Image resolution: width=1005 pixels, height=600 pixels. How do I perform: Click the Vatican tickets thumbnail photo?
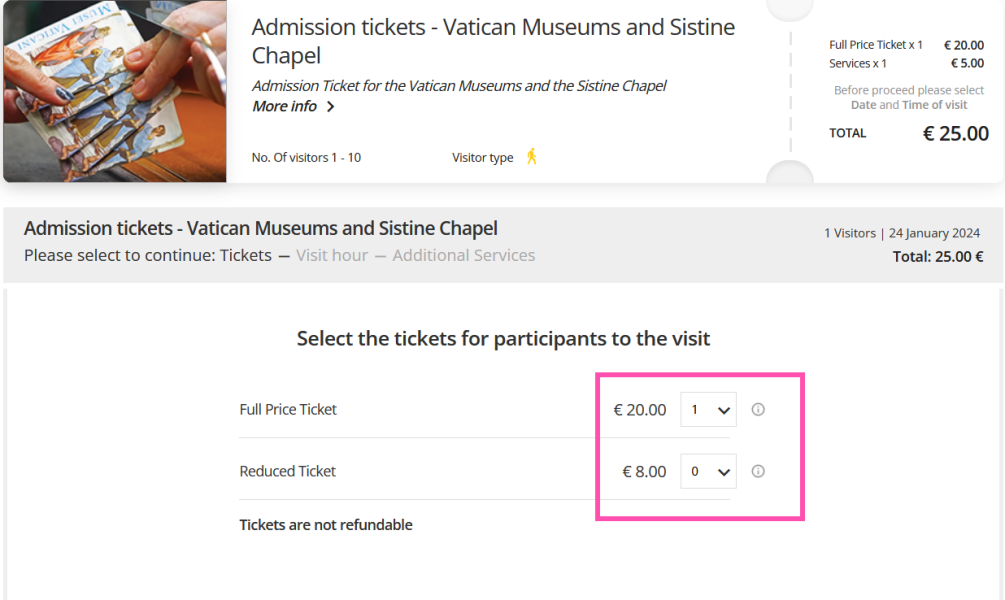[115, 90]
